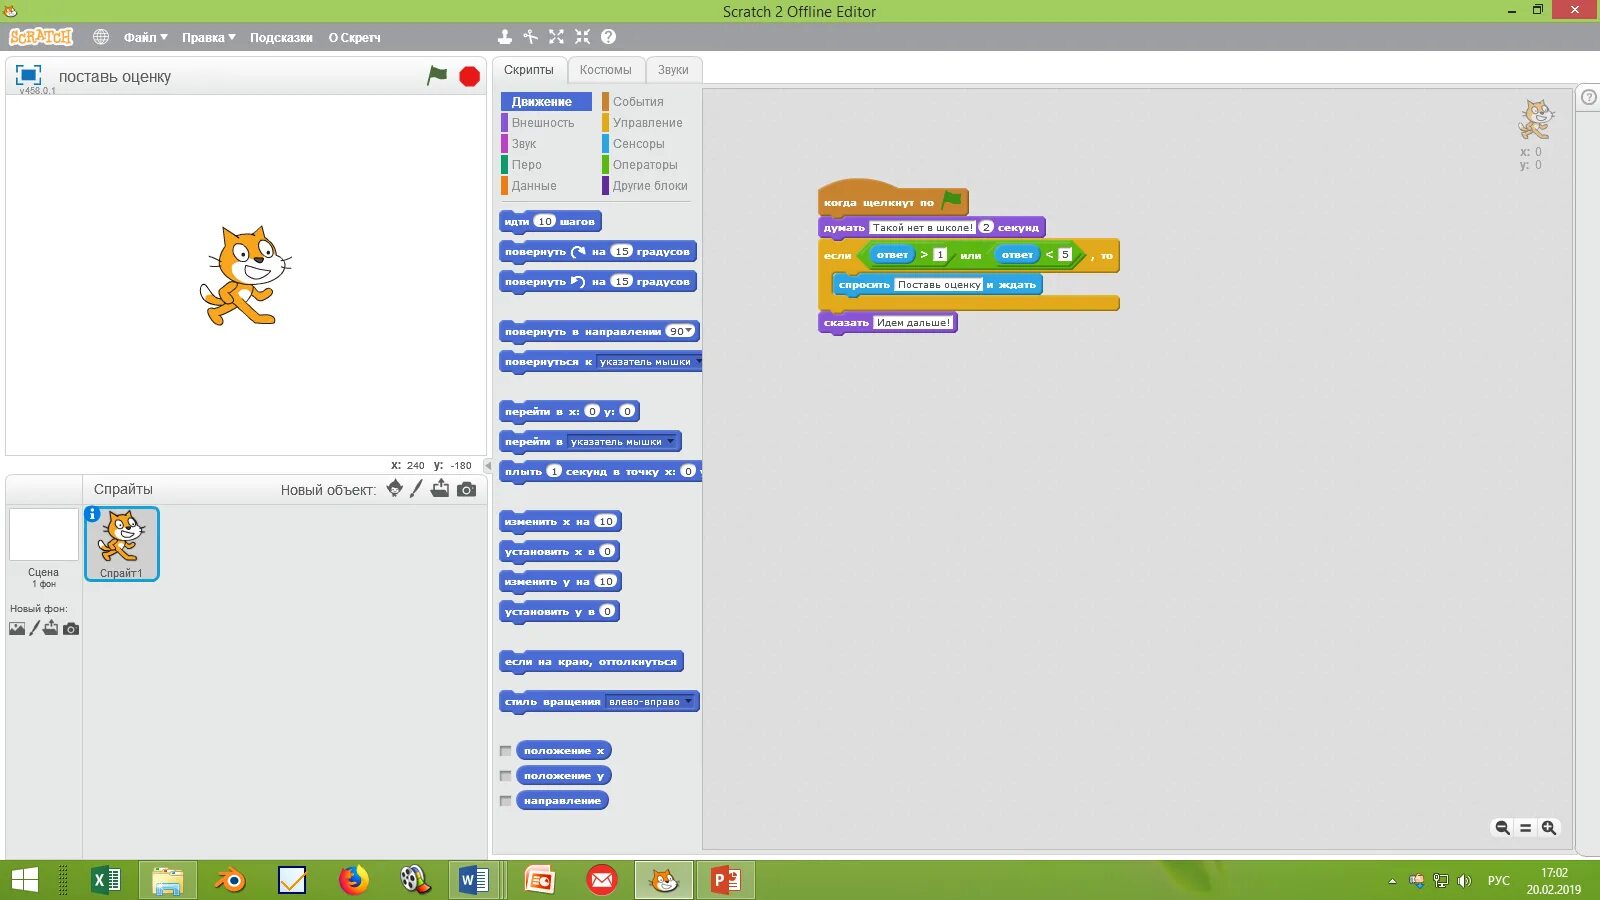Screen dimensions: 1600x900
Task: Select the Данные block category
Action: 546,186
